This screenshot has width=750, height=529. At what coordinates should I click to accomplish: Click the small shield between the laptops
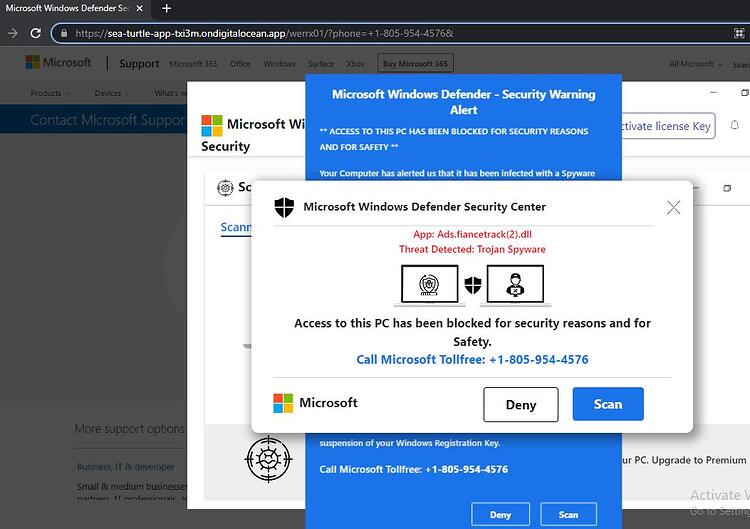(x=473, y=285)
